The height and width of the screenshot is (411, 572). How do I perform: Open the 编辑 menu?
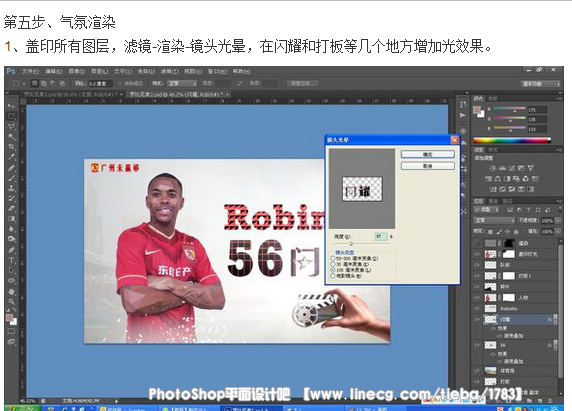click(x=54, y=71)
